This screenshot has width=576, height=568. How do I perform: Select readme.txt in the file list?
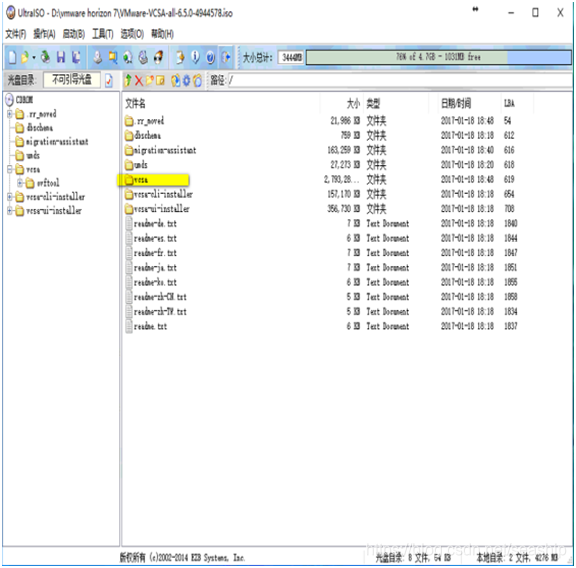[146, 326]
